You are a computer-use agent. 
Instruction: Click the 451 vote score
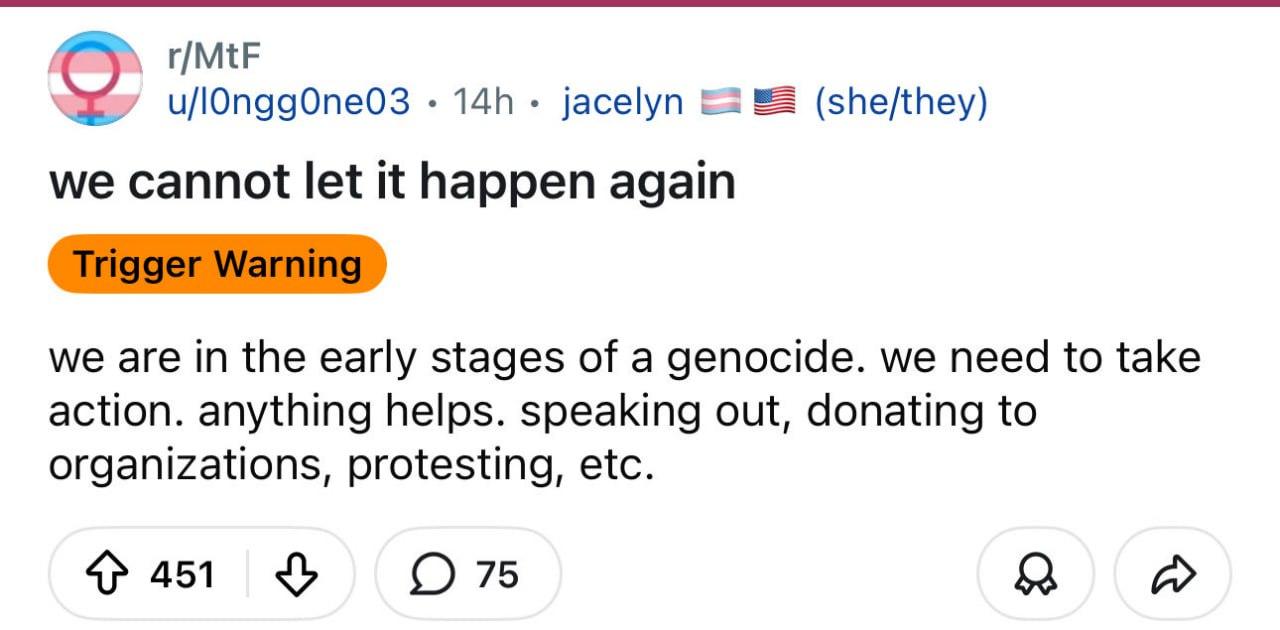[182, 574]
